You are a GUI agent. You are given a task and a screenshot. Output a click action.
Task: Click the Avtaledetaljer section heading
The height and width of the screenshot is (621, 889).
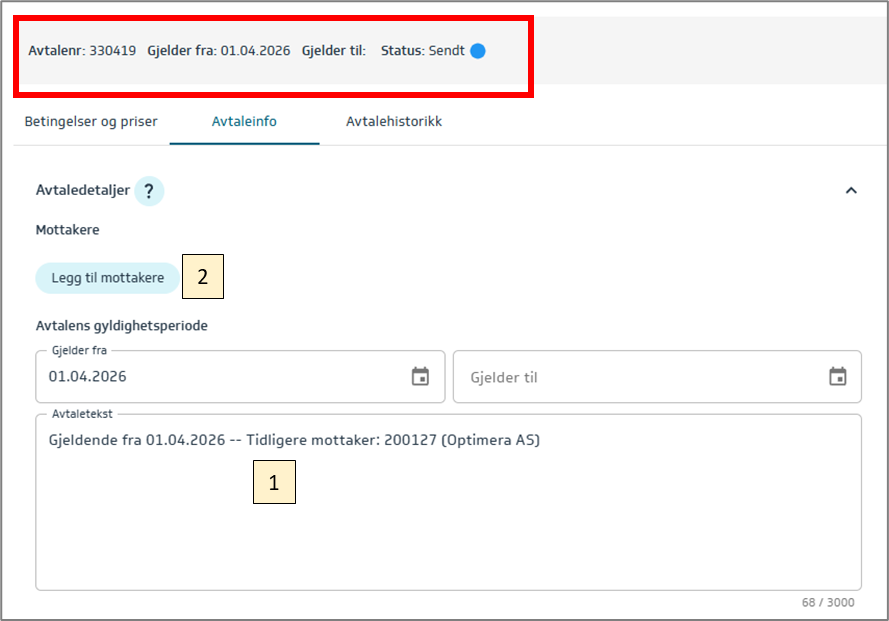coord(82,191)
